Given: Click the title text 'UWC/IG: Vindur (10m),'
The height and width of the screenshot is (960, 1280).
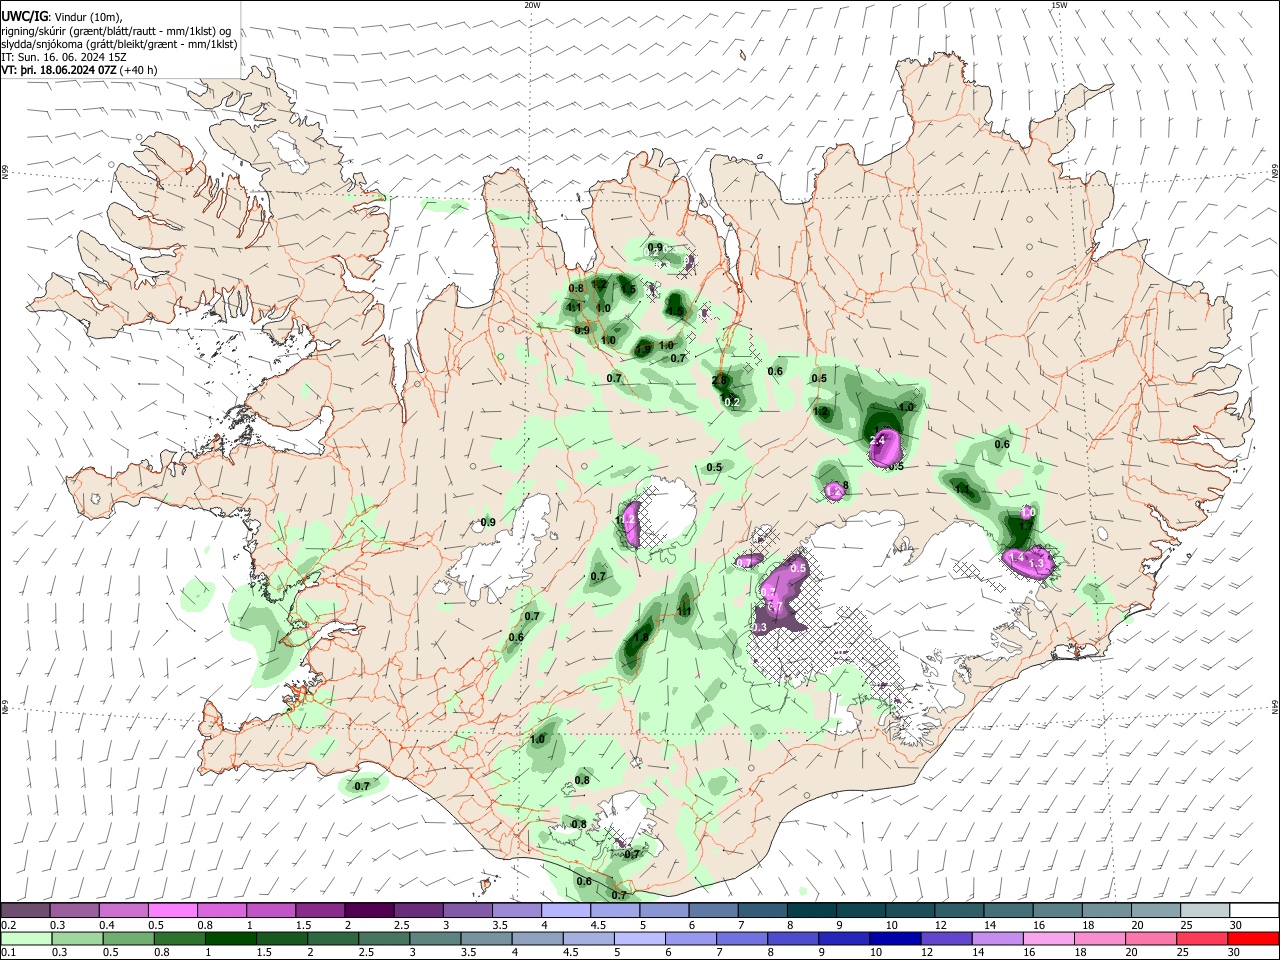Looking at the screenshot, I should [x=60, y=16].
